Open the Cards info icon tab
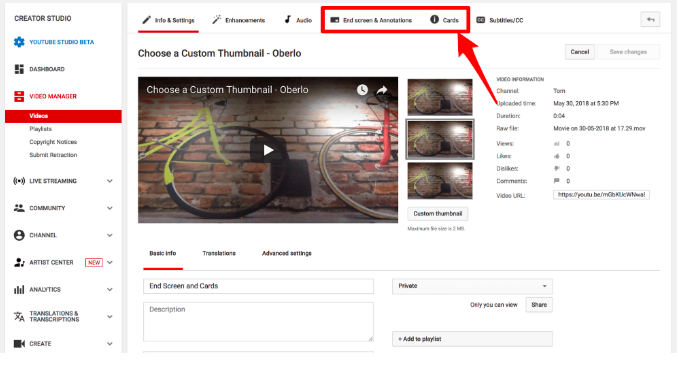678x376 pixels. click(x=444, y=20)
